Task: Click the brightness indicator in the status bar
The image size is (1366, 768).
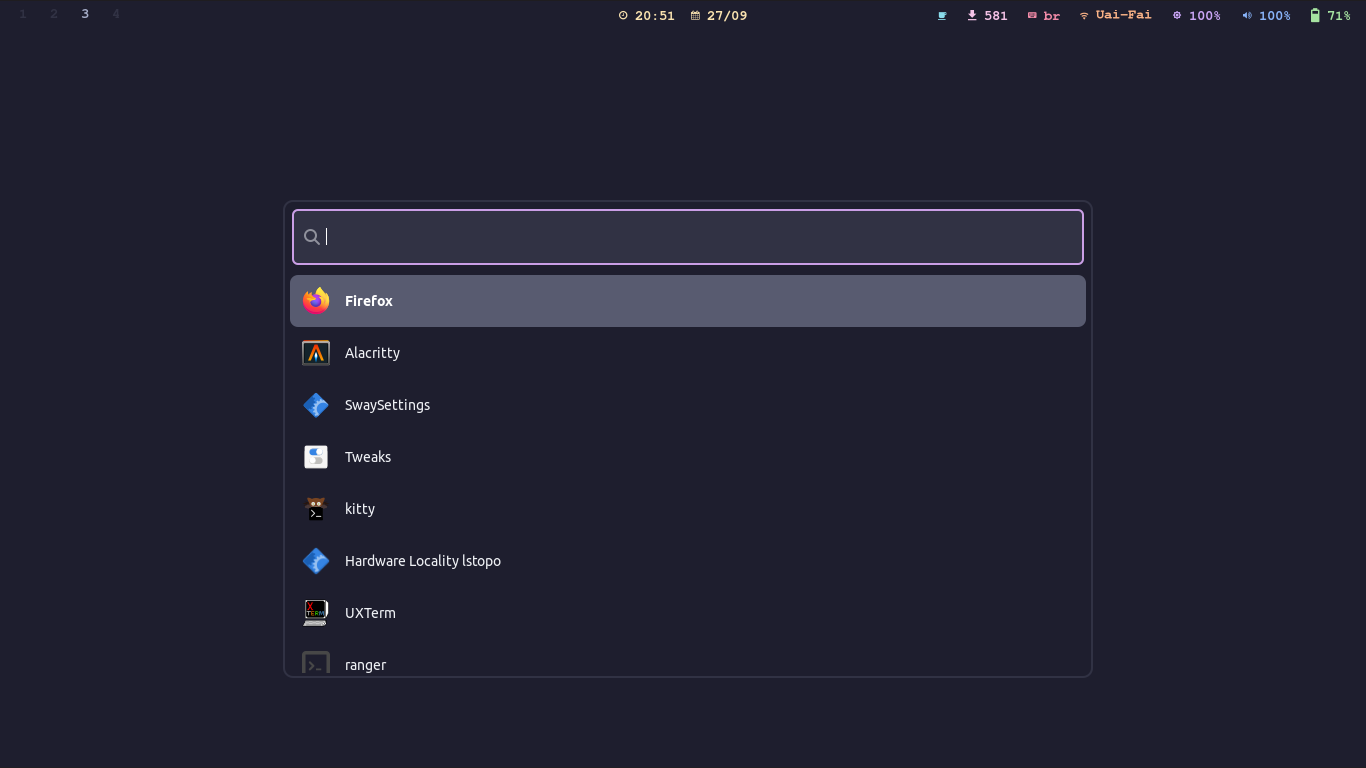Action: tap(1197, 15)
